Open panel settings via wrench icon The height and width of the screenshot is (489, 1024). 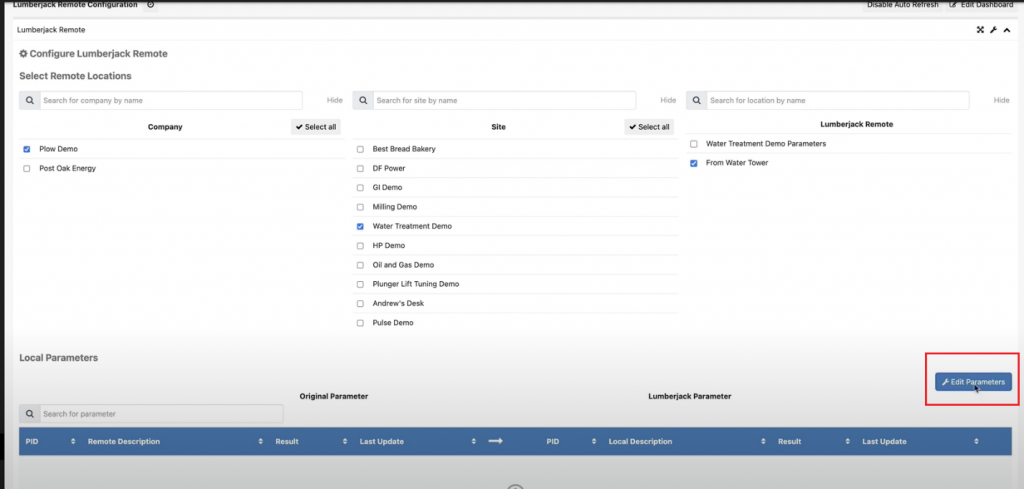(x=993, y=30)
